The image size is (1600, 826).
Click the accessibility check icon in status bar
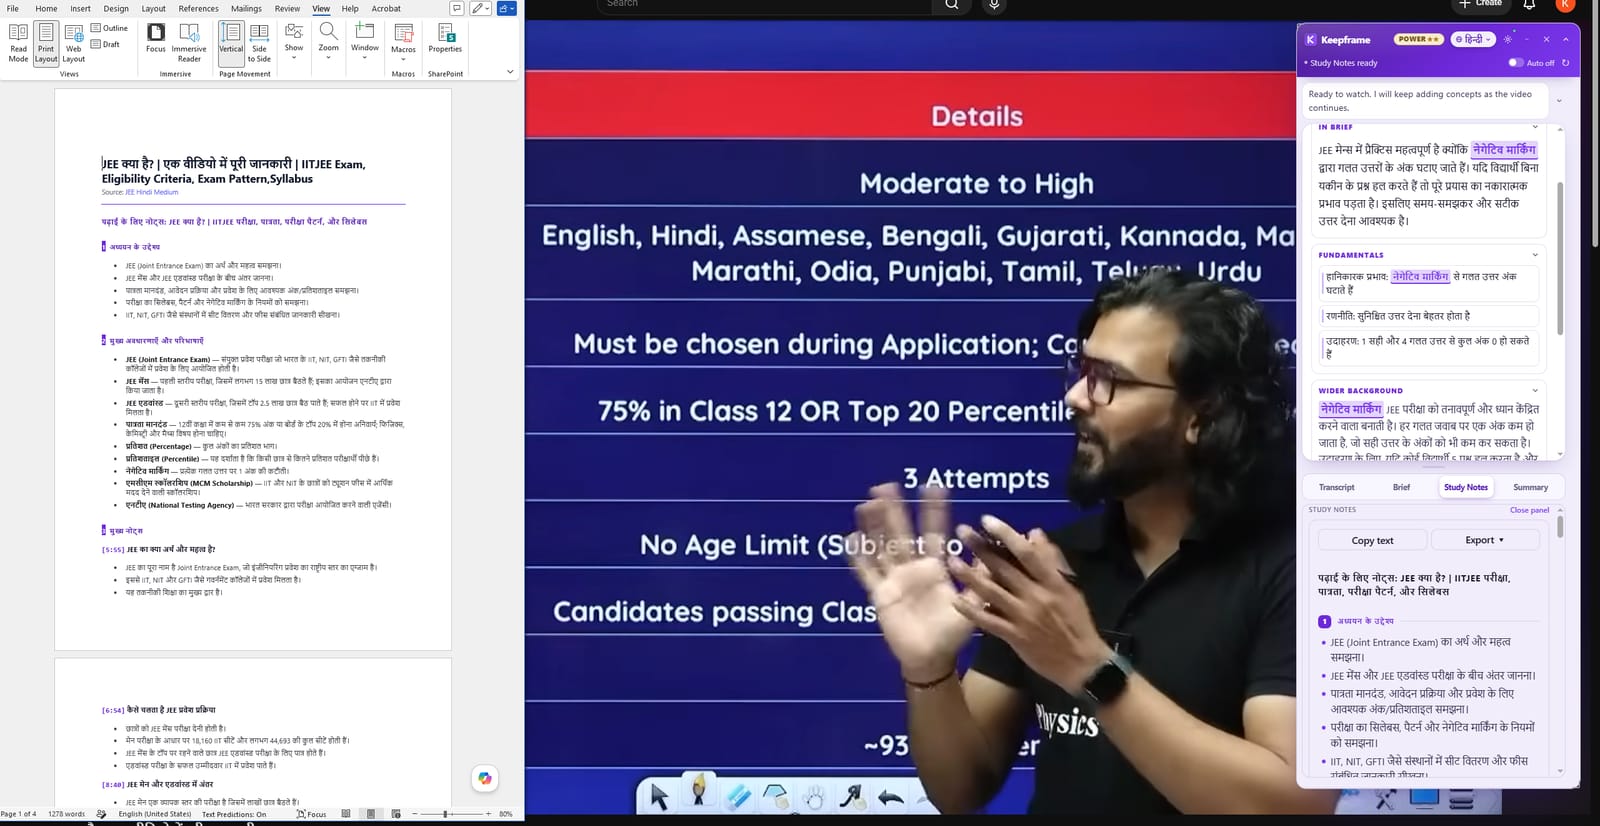coord(101,814)
